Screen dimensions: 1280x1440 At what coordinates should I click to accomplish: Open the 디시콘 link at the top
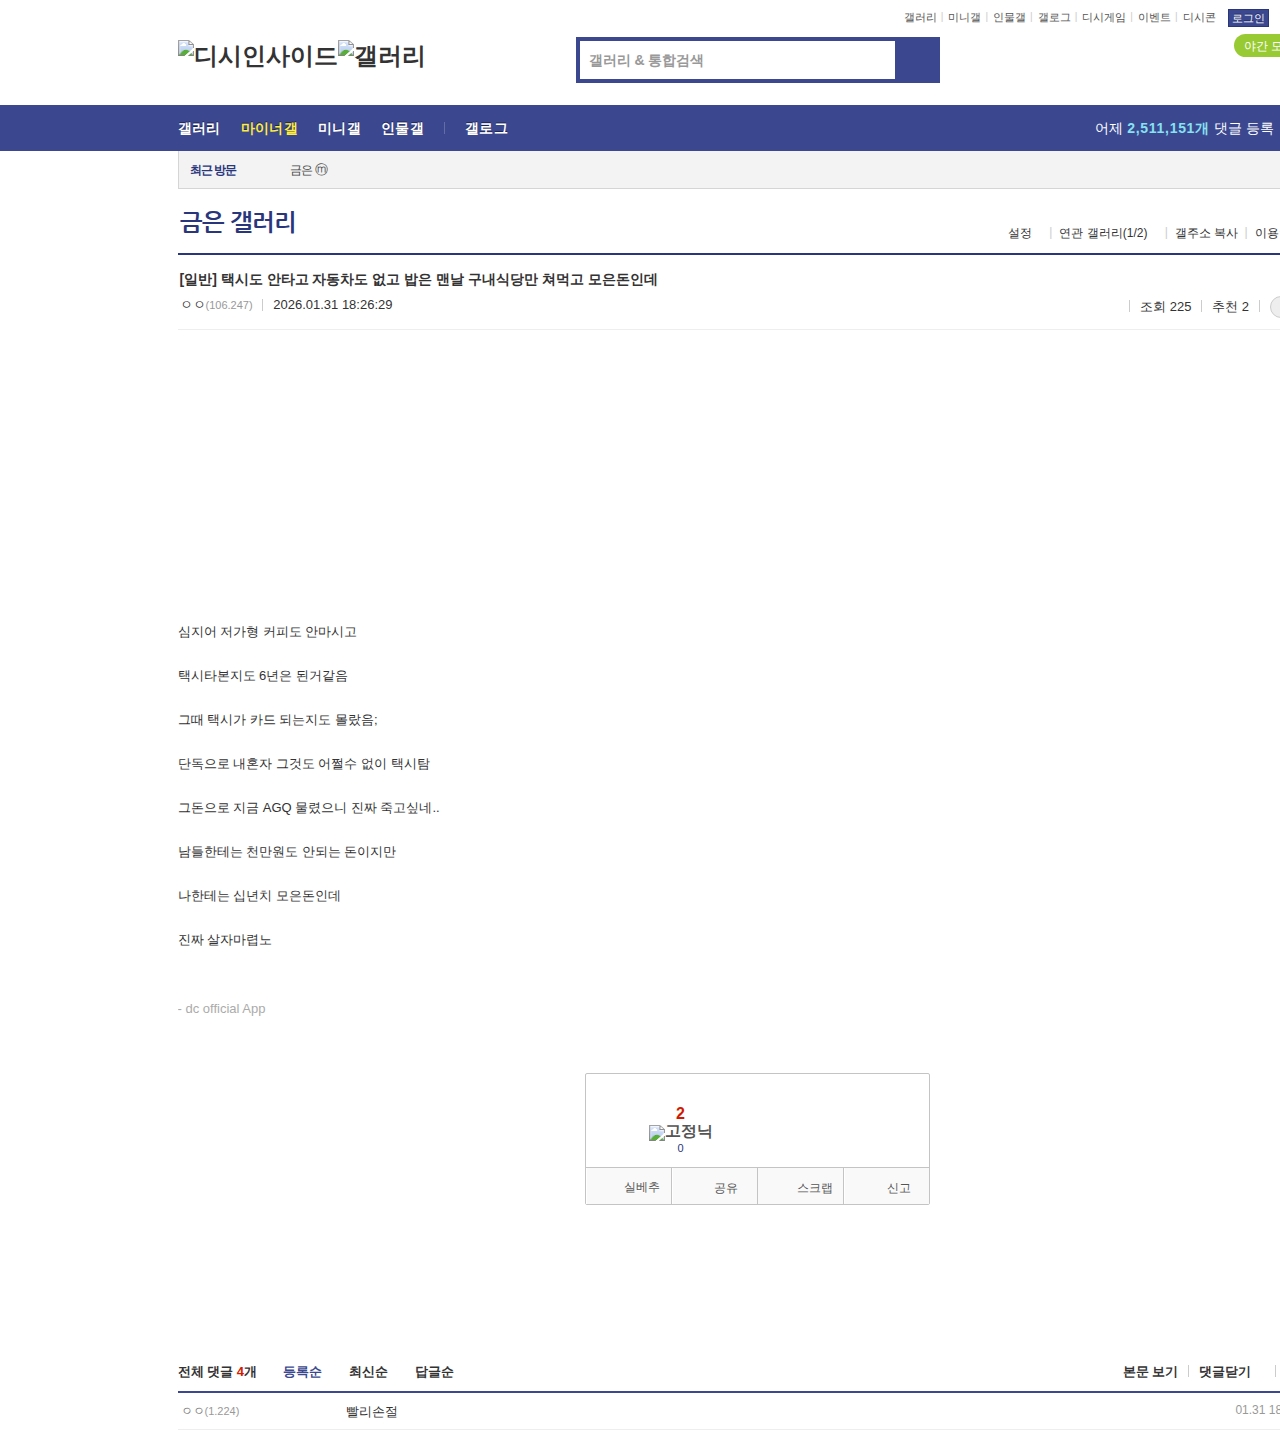tap(1199, 18)
